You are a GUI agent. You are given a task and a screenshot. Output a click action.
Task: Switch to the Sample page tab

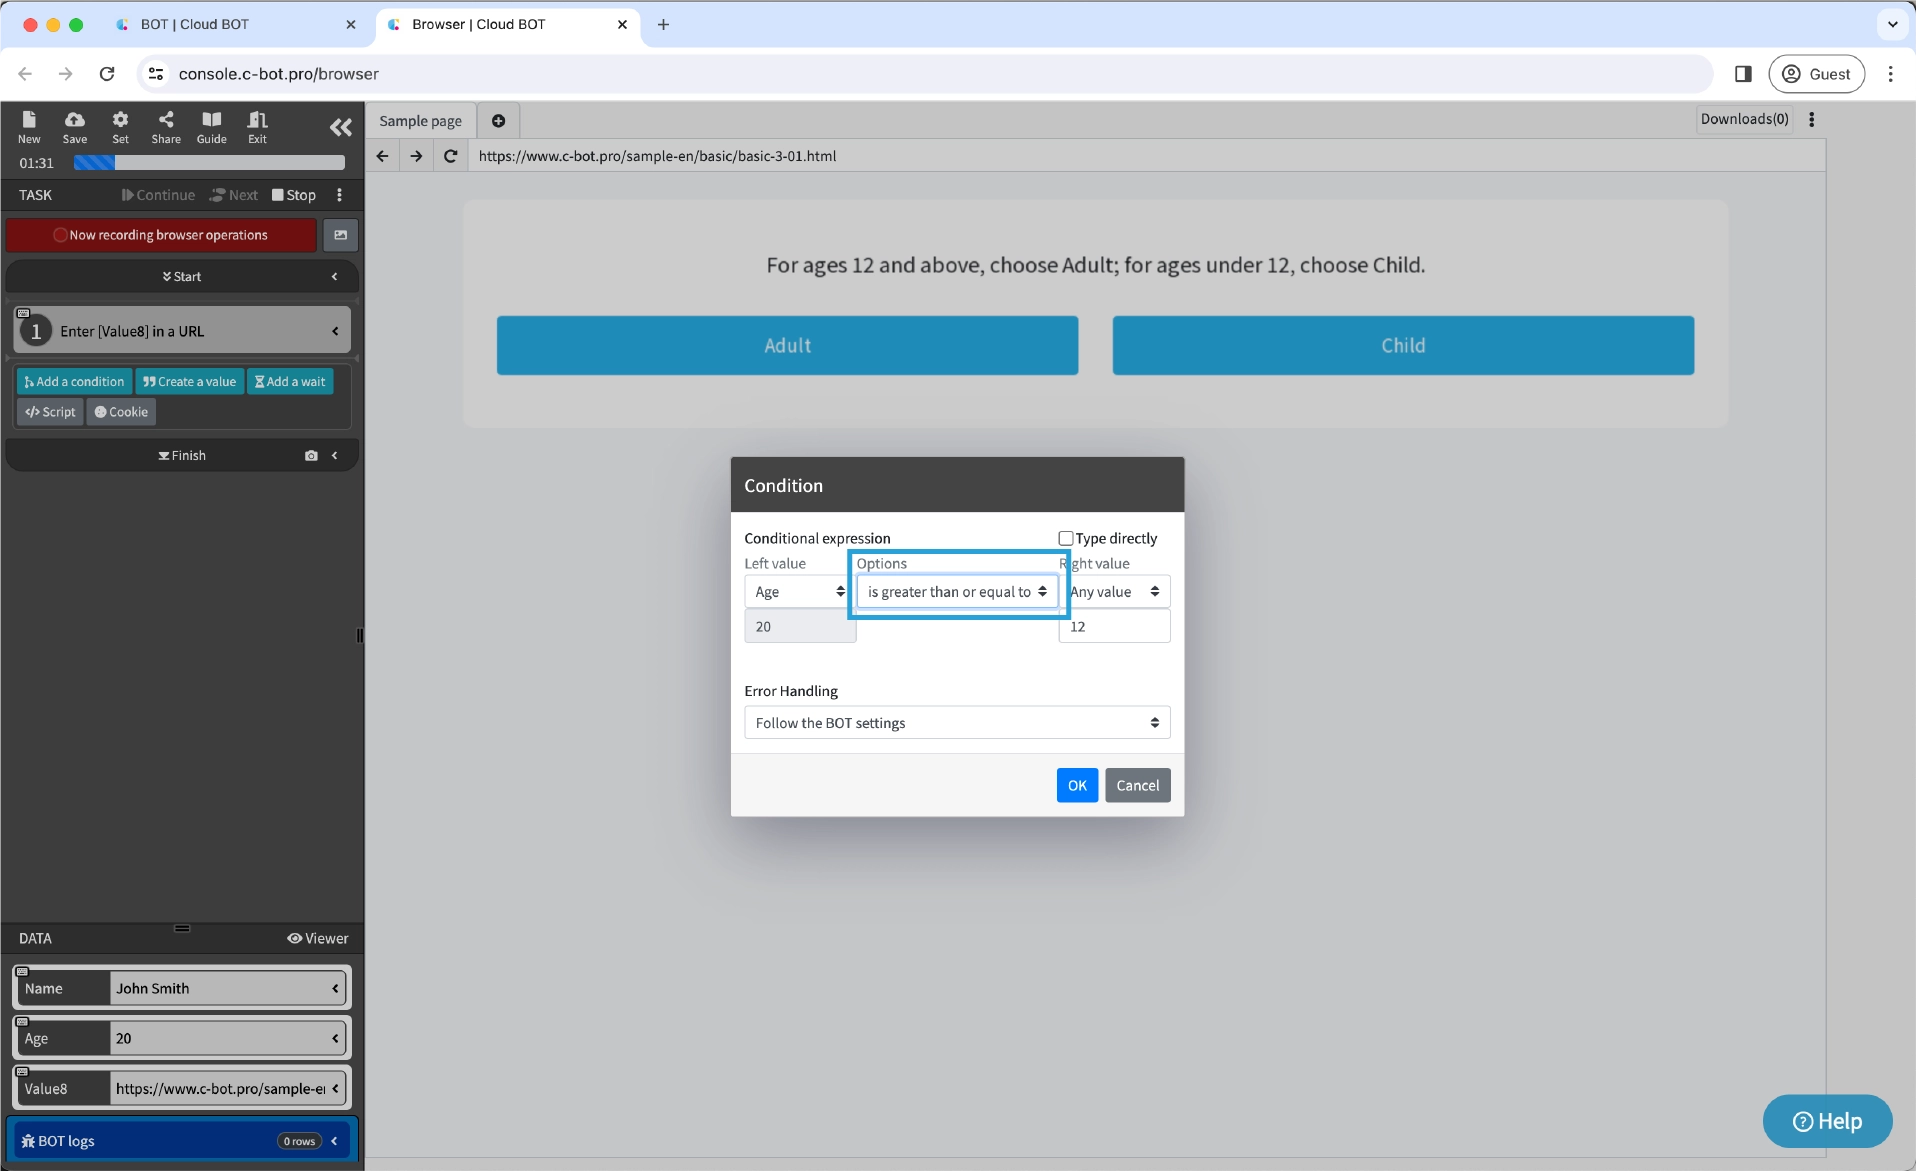tap(420, 121)
